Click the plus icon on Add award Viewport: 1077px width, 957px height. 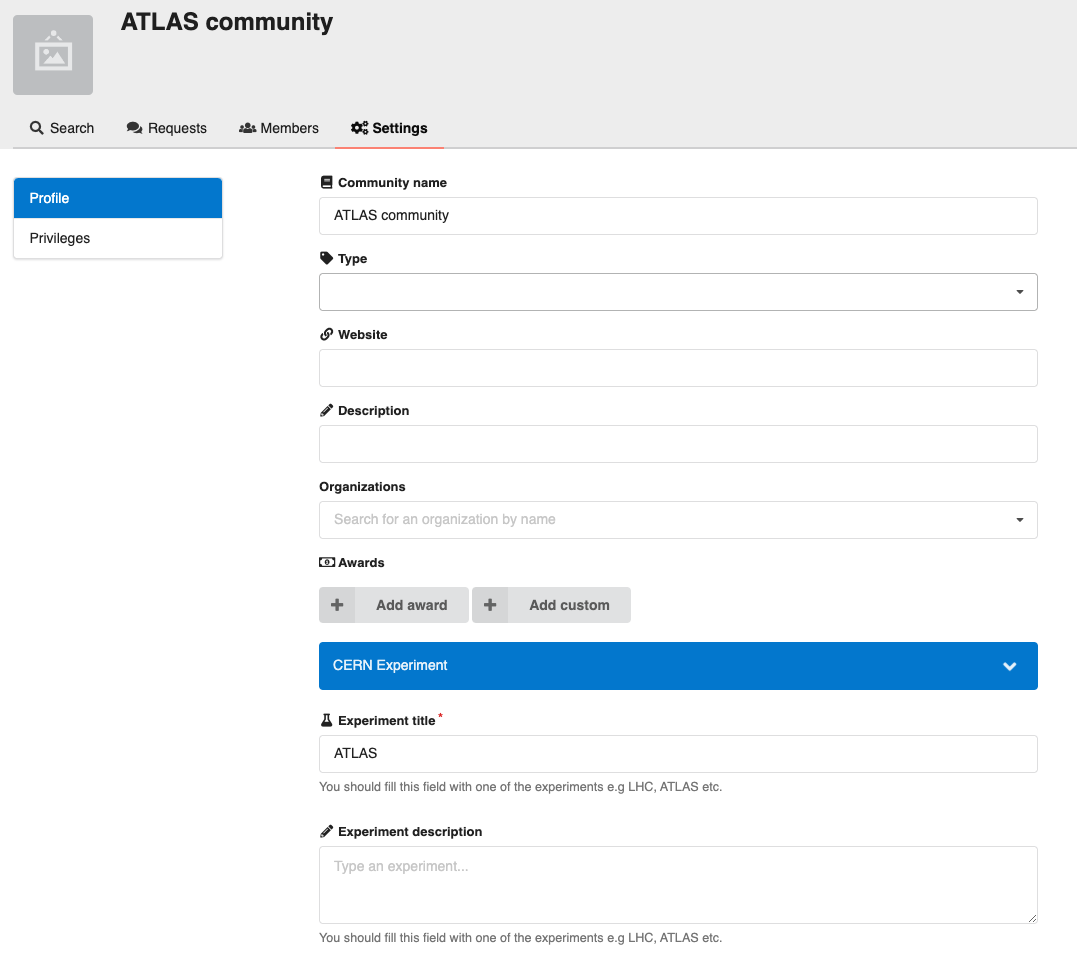point(337,605)
